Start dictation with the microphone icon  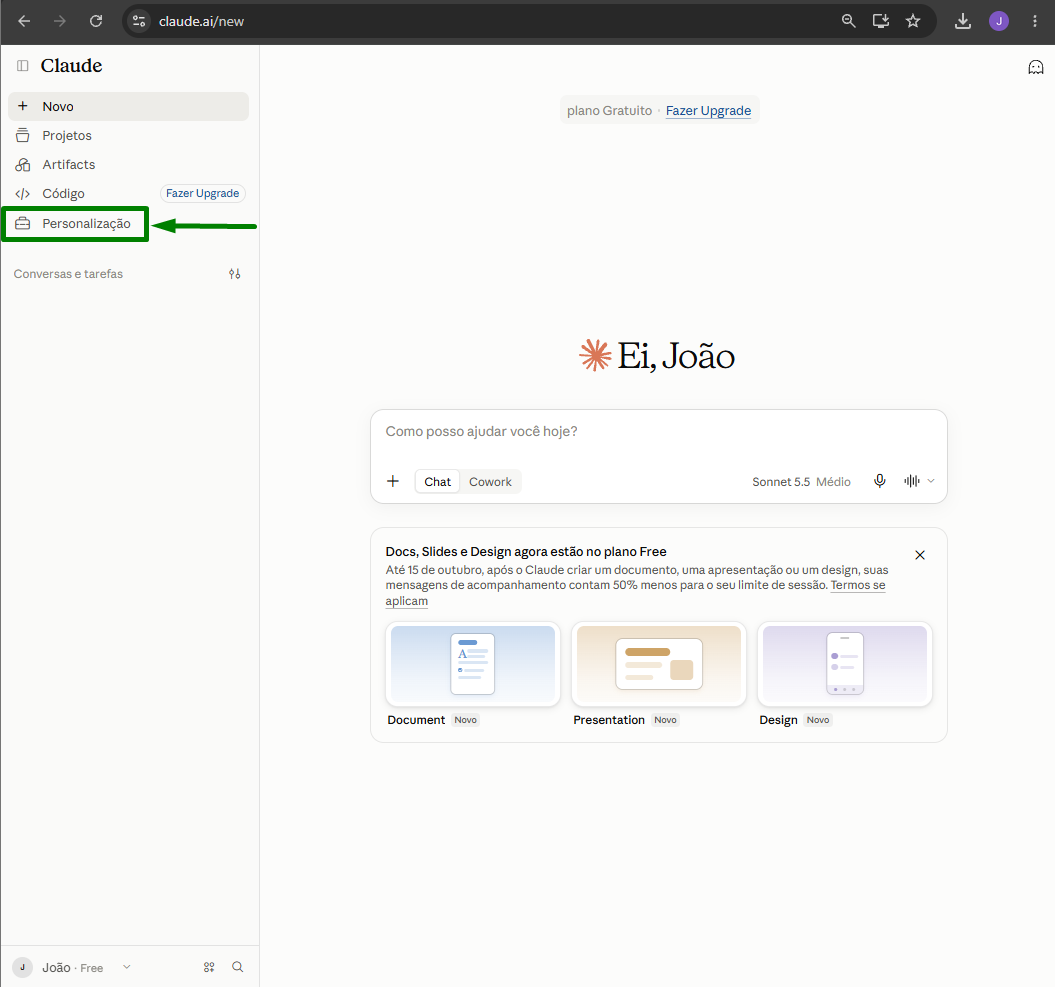pos(879,481)
